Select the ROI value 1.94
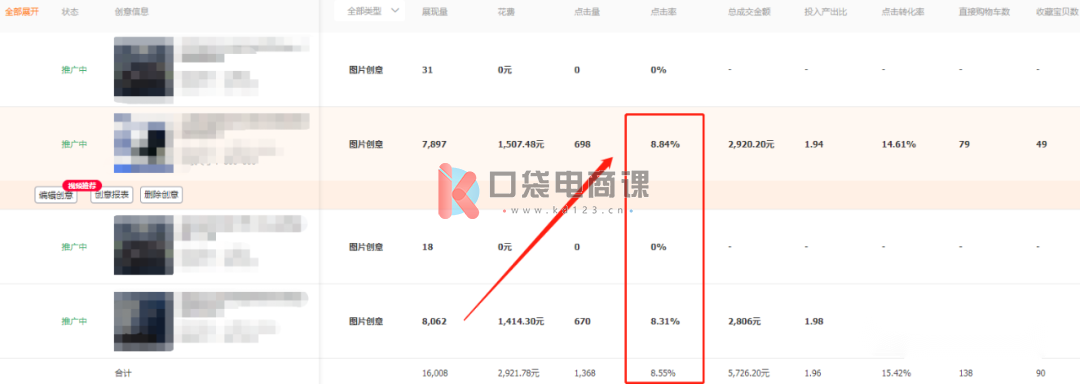The width and height of the screenshot is (1080, 384). click(812, 144)
